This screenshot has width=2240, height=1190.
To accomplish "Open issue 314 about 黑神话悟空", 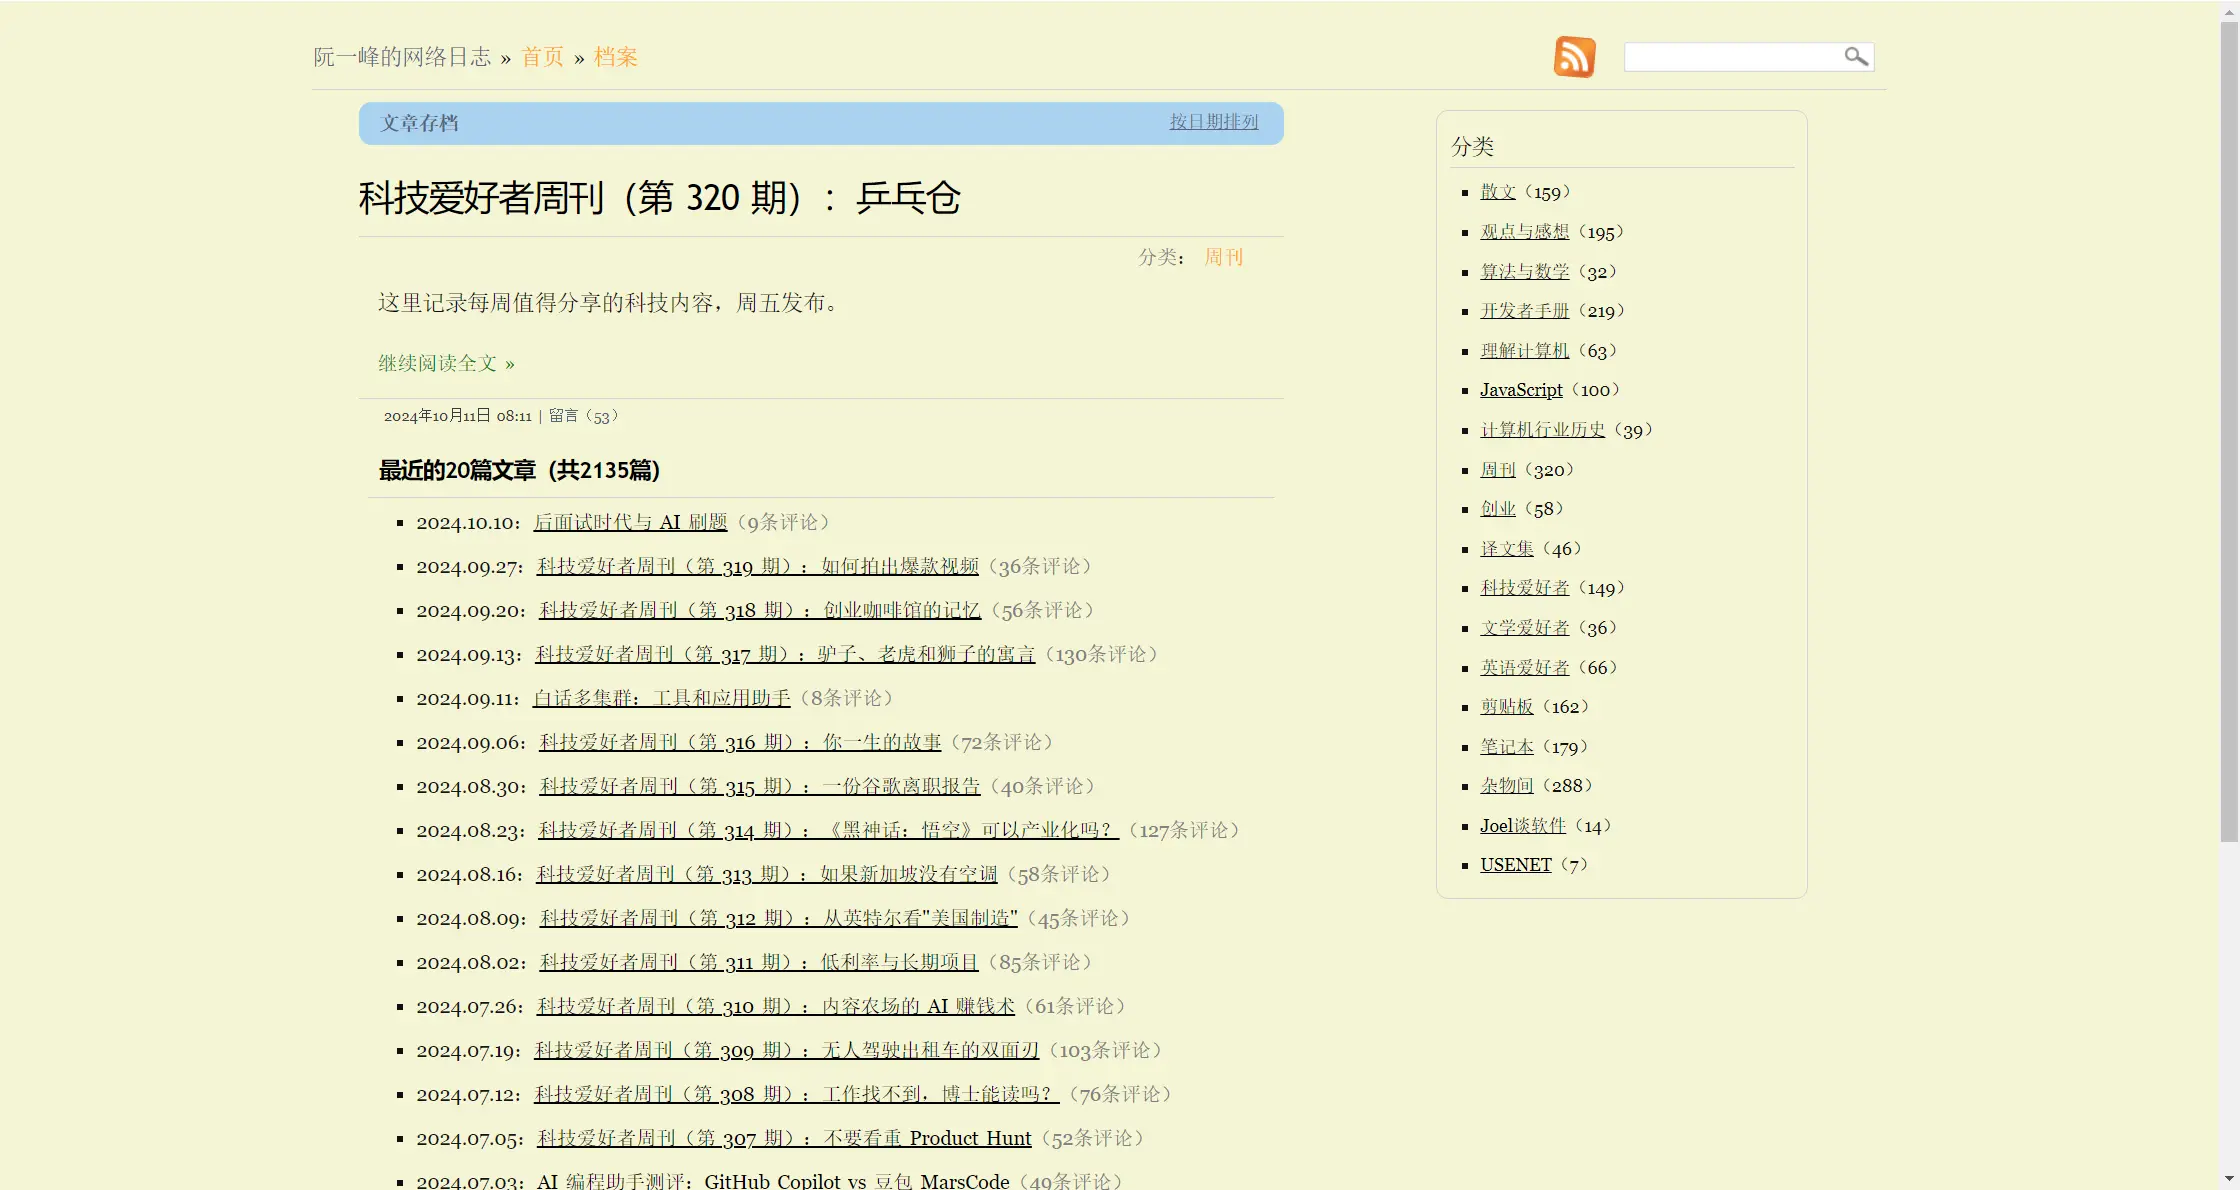I will coord(825,830).
